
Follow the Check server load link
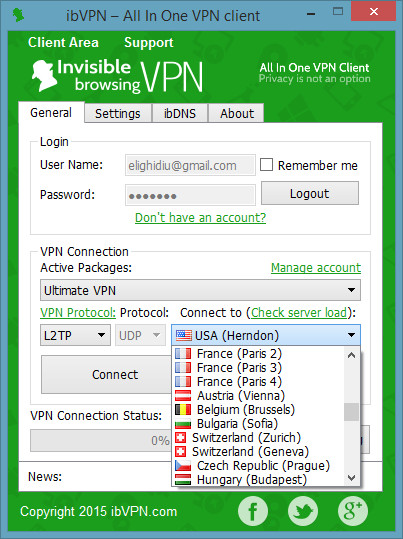pyautogui.click(x=299, y=313)
